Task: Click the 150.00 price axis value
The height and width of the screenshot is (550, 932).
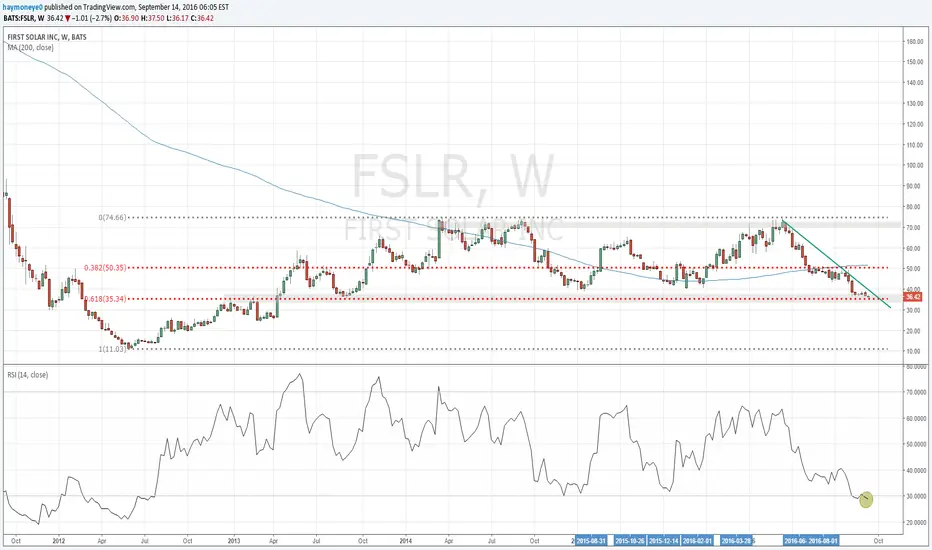Action: point(914,62)
